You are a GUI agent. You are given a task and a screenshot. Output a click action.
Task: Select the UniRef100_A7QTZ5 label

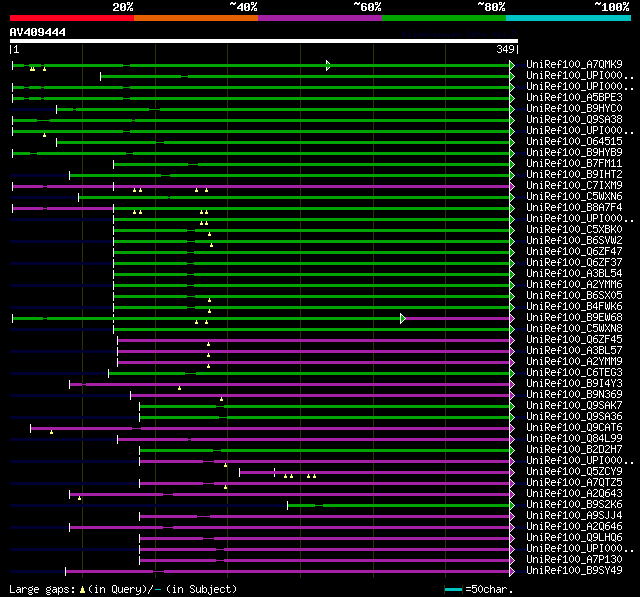tap(574, 483)
